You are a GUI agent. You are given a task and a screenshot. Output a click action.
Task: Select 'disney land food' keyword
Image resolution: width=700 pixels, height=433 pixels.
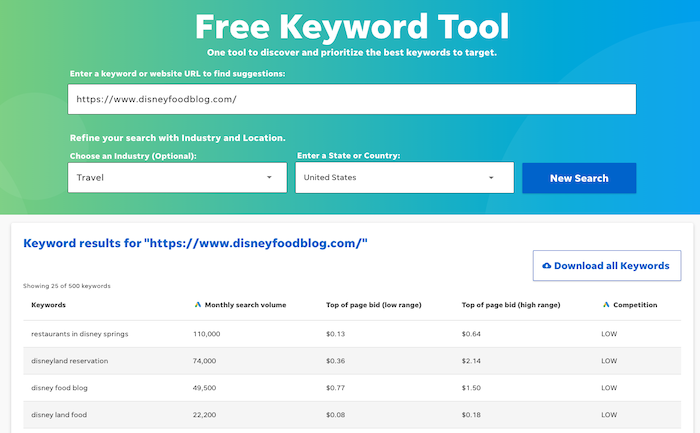click(59, 415)
